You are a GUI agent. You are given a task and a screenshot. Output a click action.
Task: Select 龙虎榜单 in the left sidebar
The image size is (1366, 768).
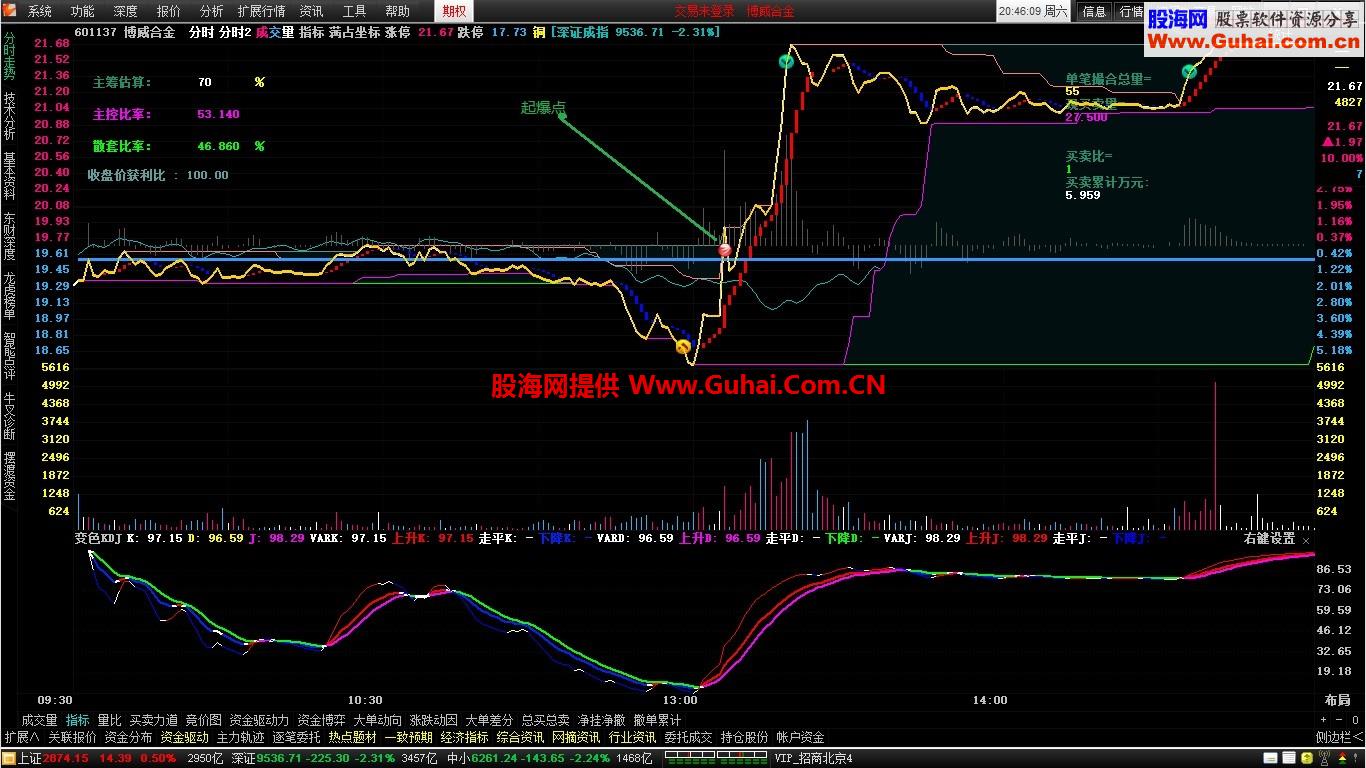pyautogui.click(x=9, y=296)
